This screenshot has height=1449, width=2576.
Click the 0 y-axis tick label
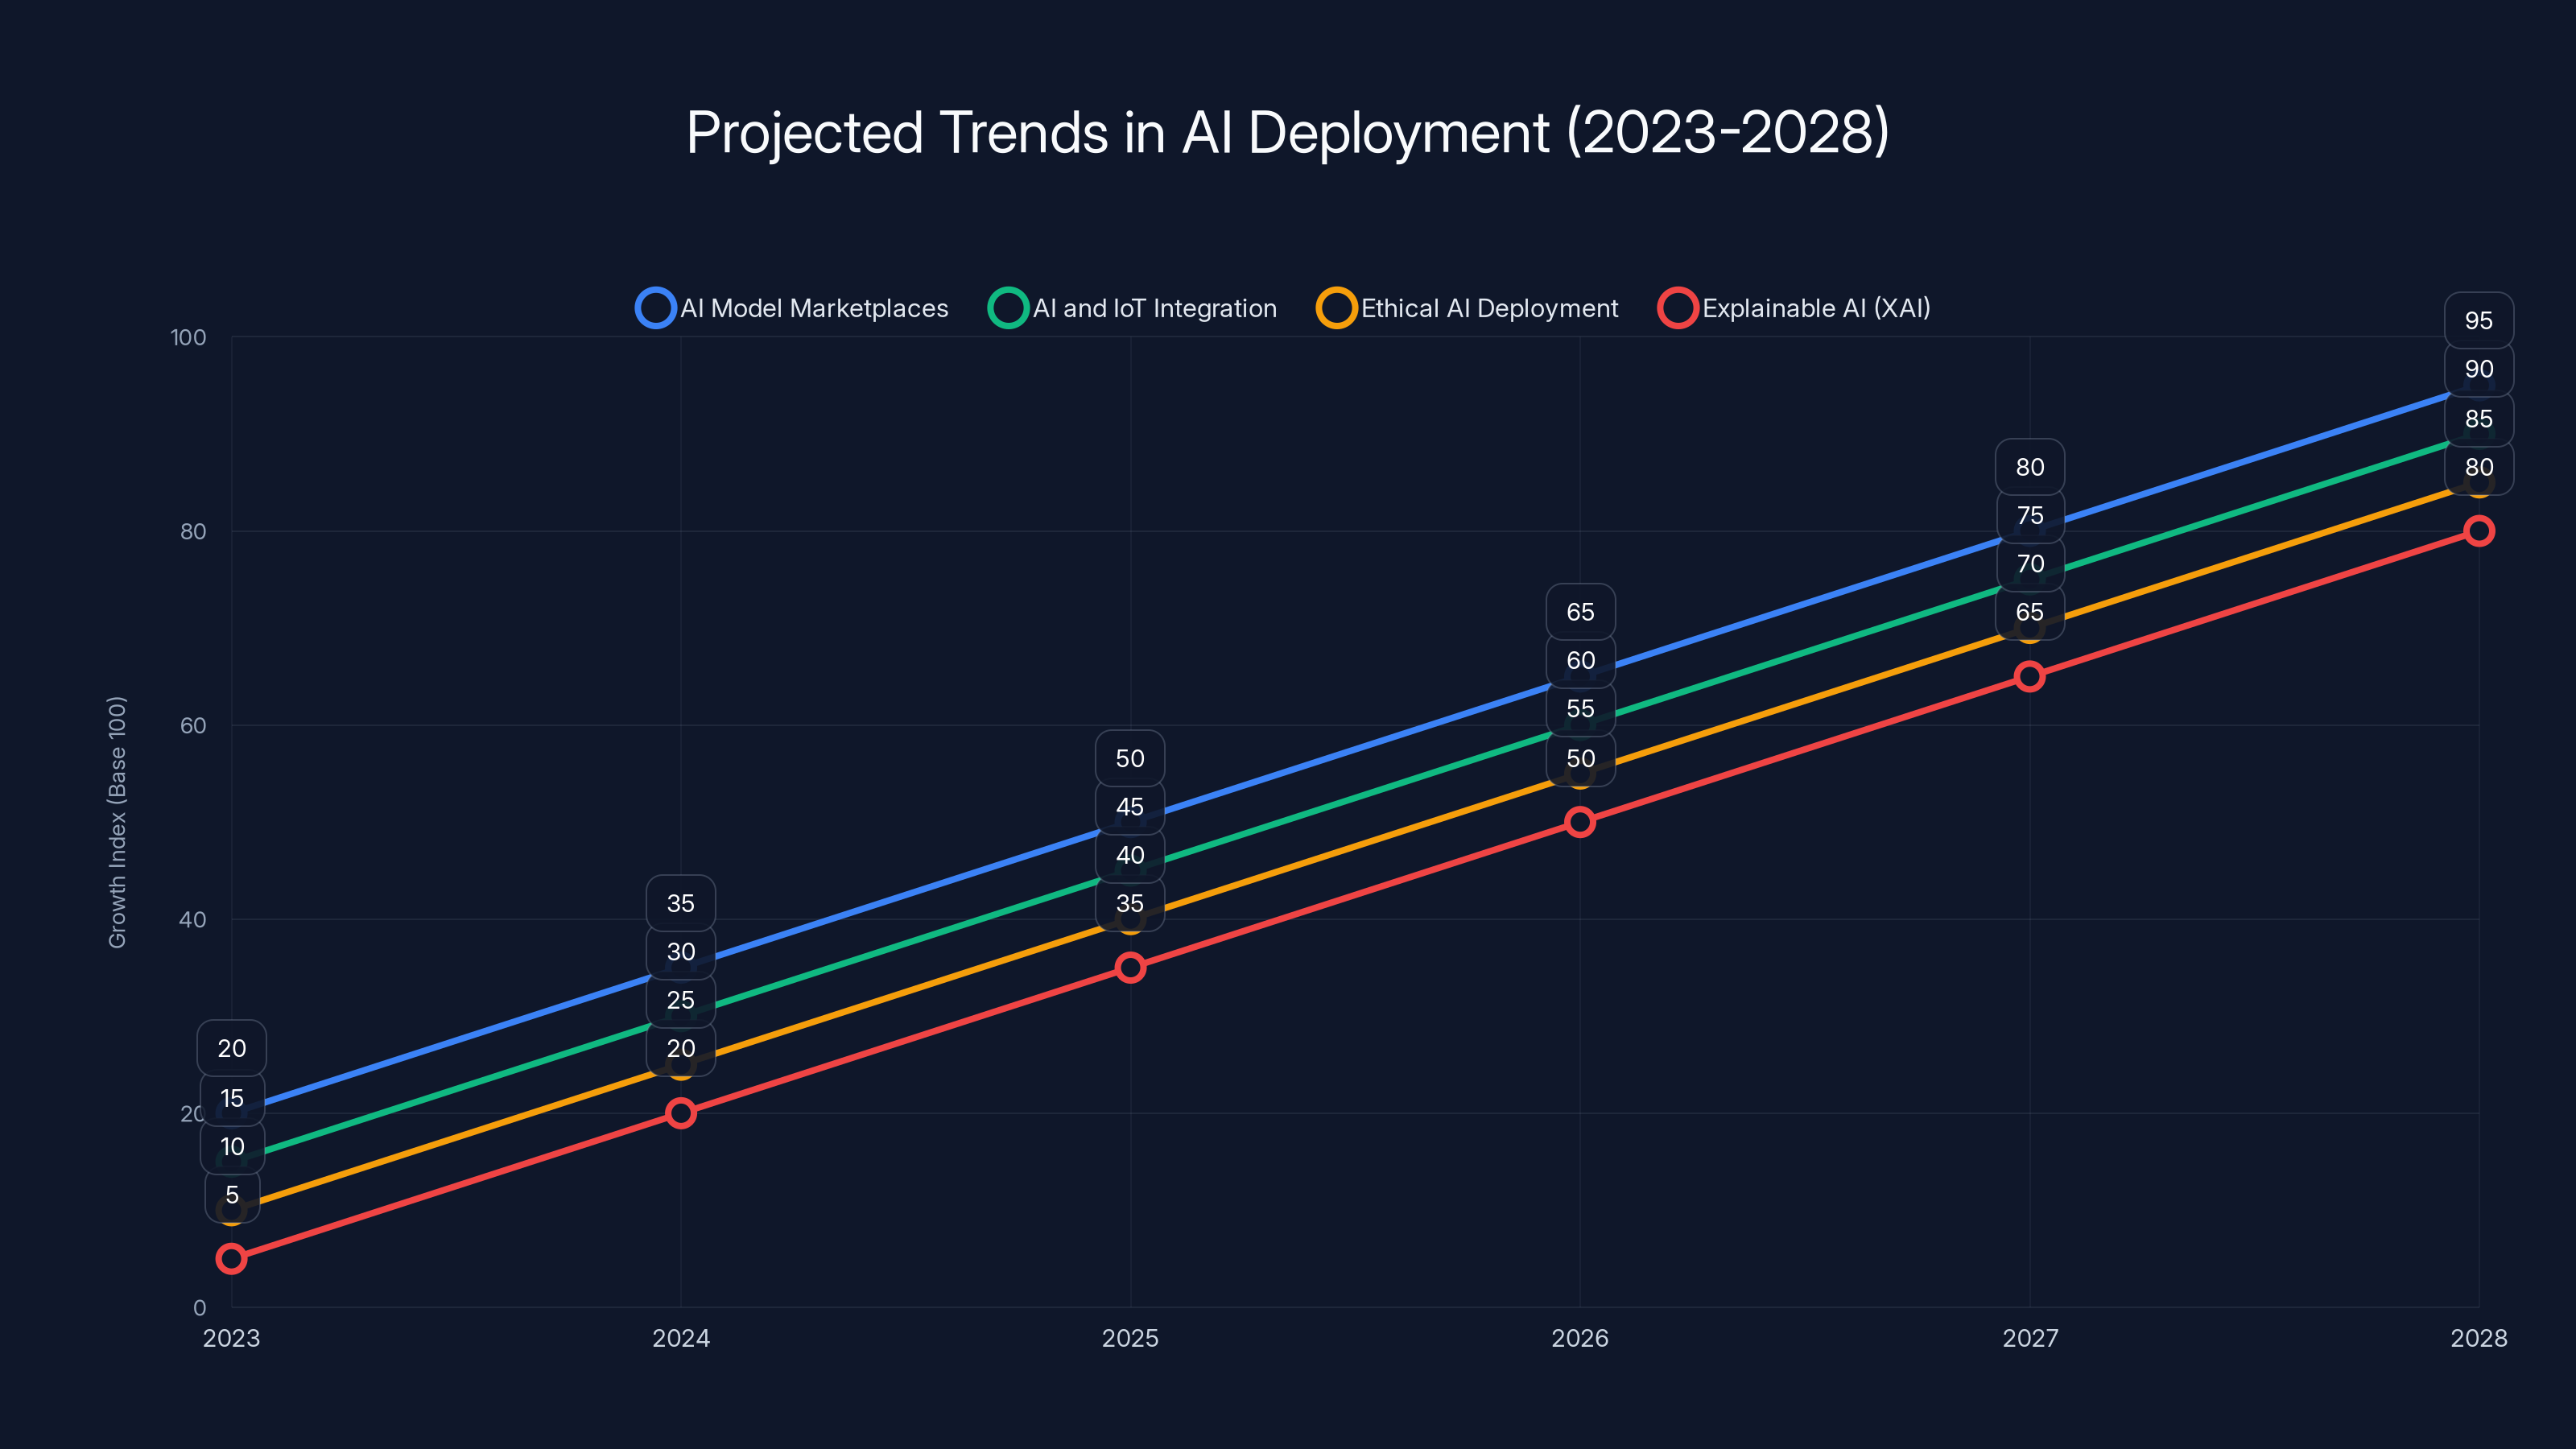click(200, 1307)
